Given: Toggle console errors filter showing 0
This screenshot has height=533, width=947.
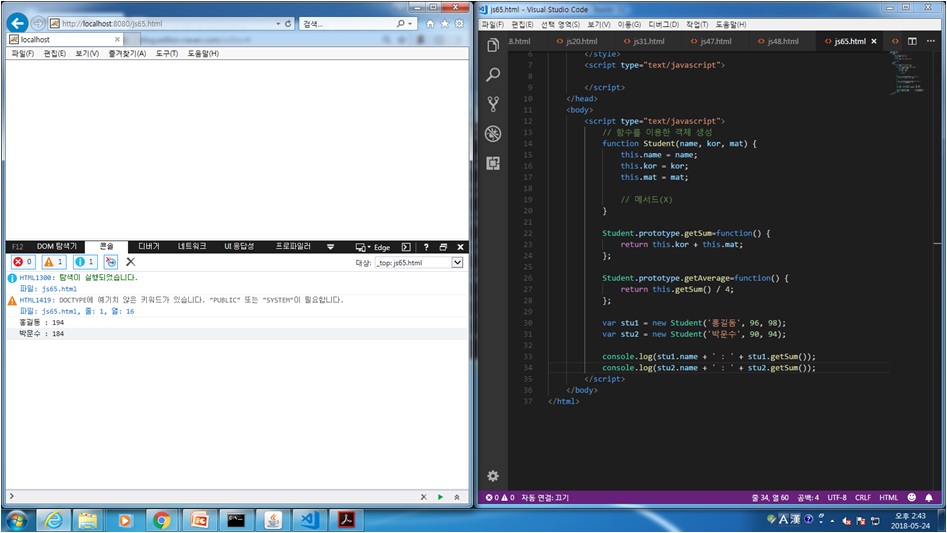Looking at the screenshot, I should (24, 262).
